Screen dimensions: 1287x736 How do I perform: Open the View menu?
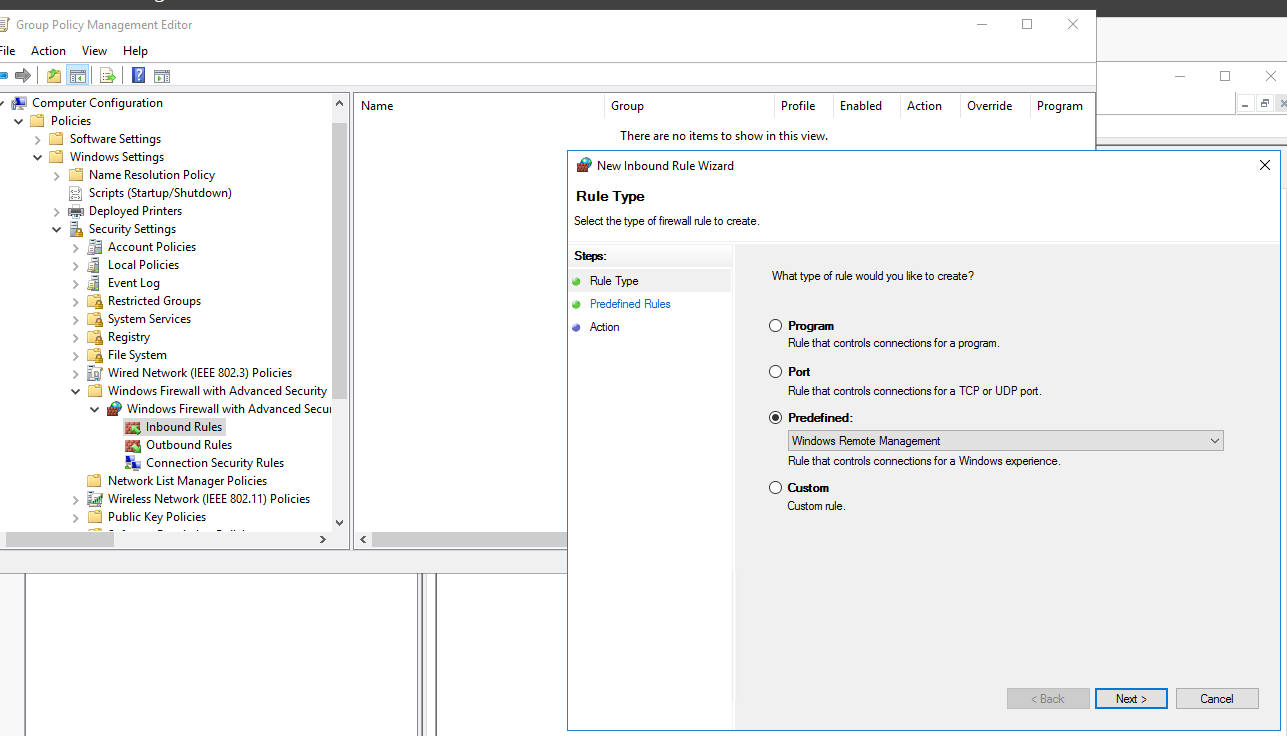pos(94,51)
